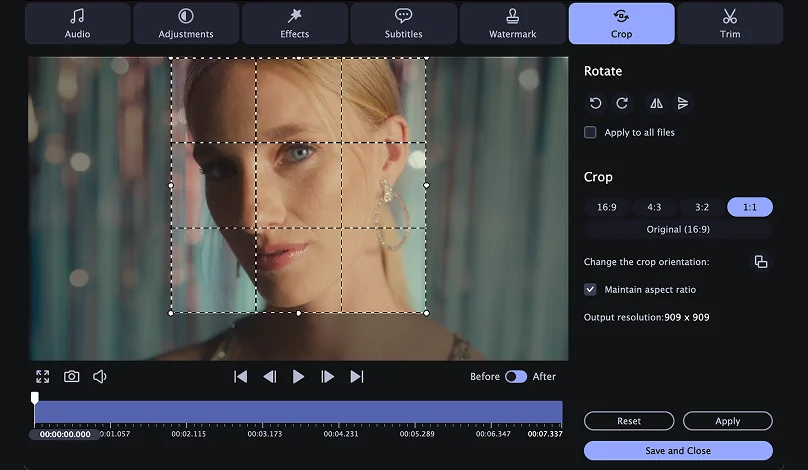Choose the 4:3 crop ratio
The height and width of the screenshot is (470, 808).
point(654,207)
